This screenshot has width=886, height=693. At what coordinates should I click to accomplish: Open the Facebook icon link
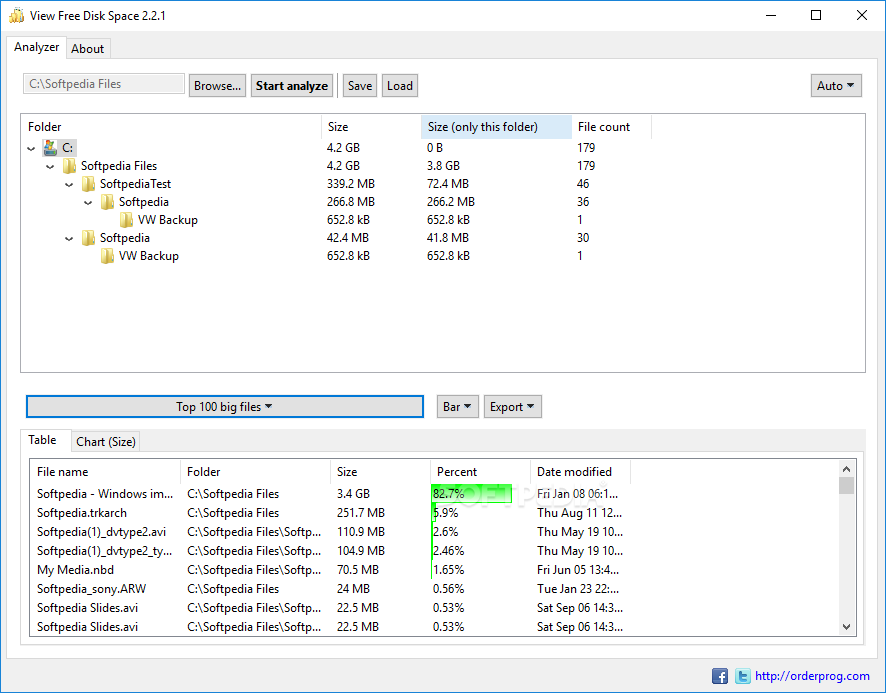tap(719, 676)
